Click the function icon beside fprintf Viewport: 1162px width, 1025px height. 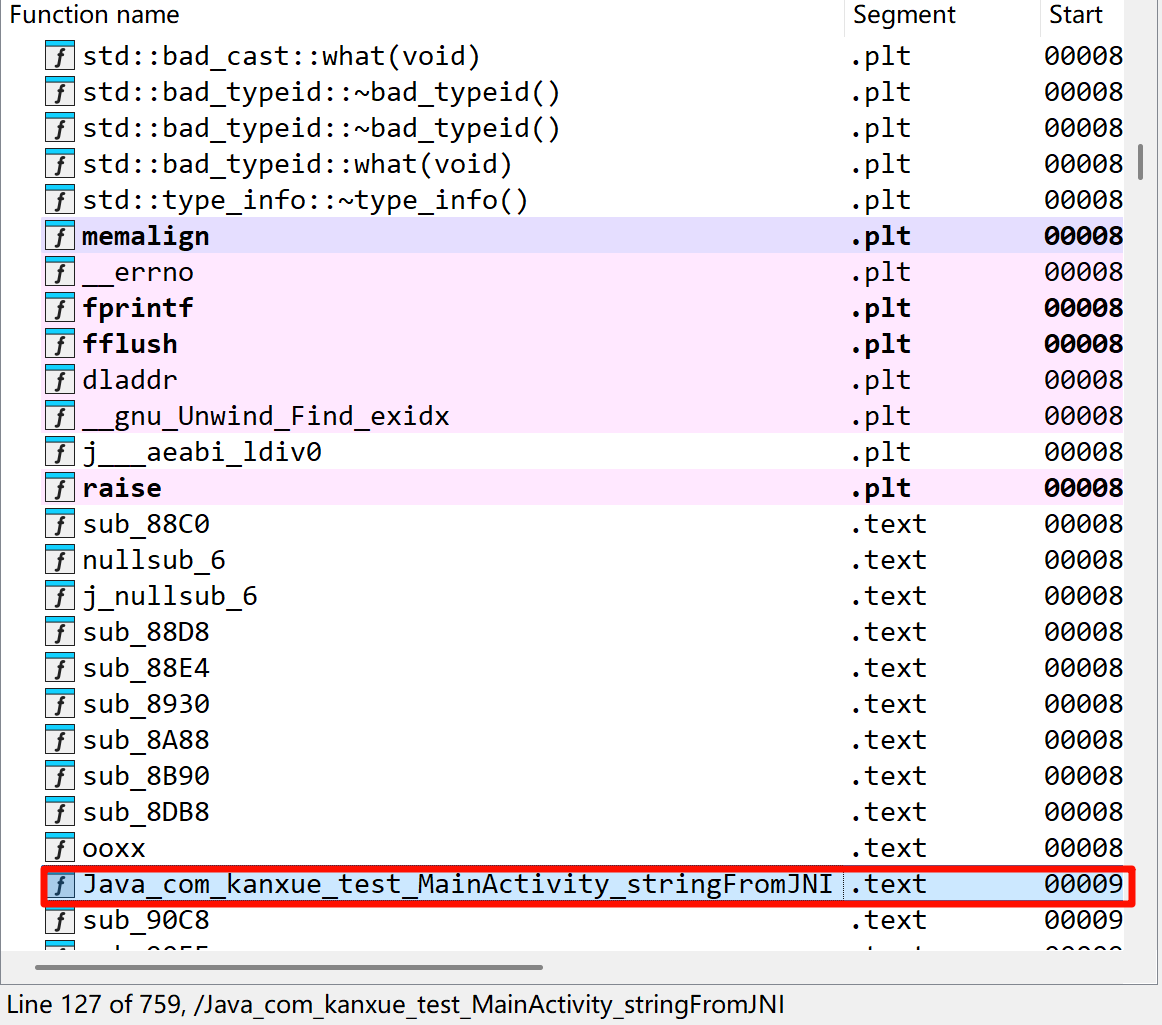(x=60, y=309)
